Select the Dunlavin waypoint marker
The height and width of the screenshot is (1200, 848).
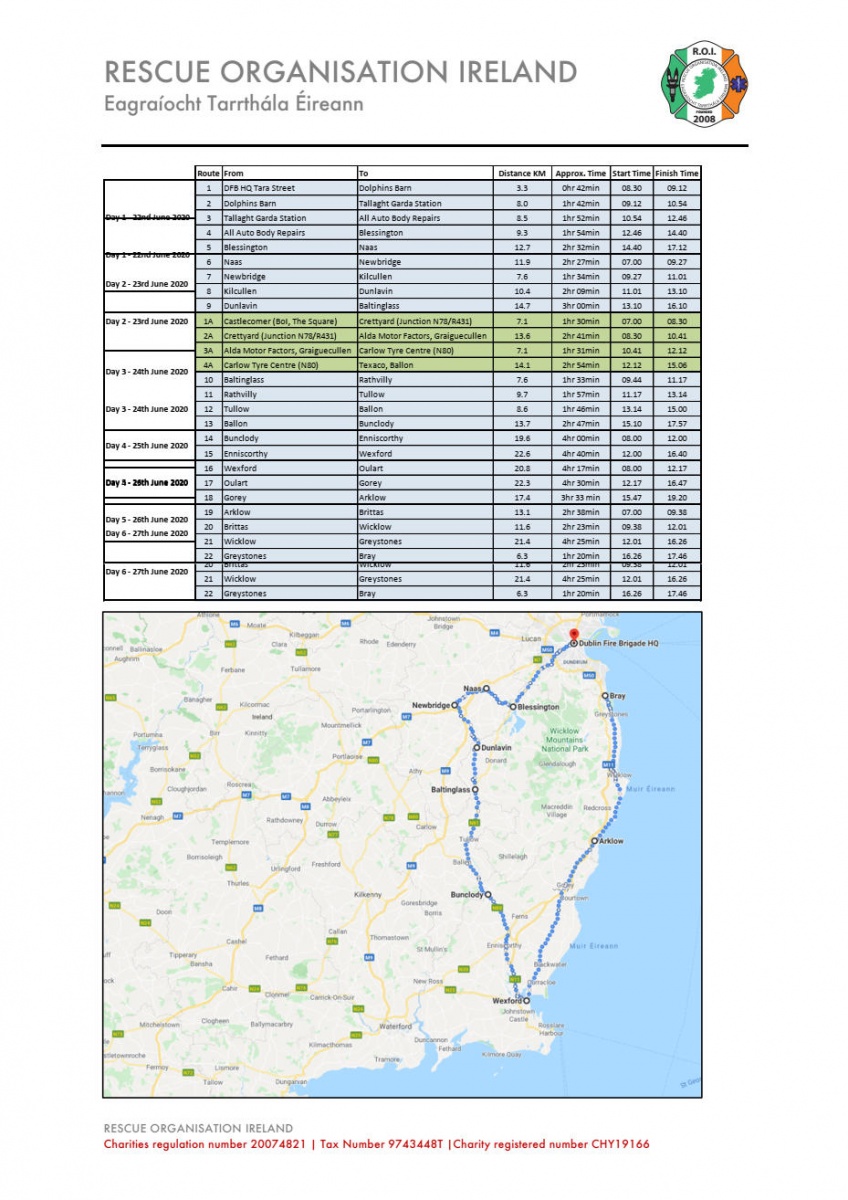[x=477, y=747]
